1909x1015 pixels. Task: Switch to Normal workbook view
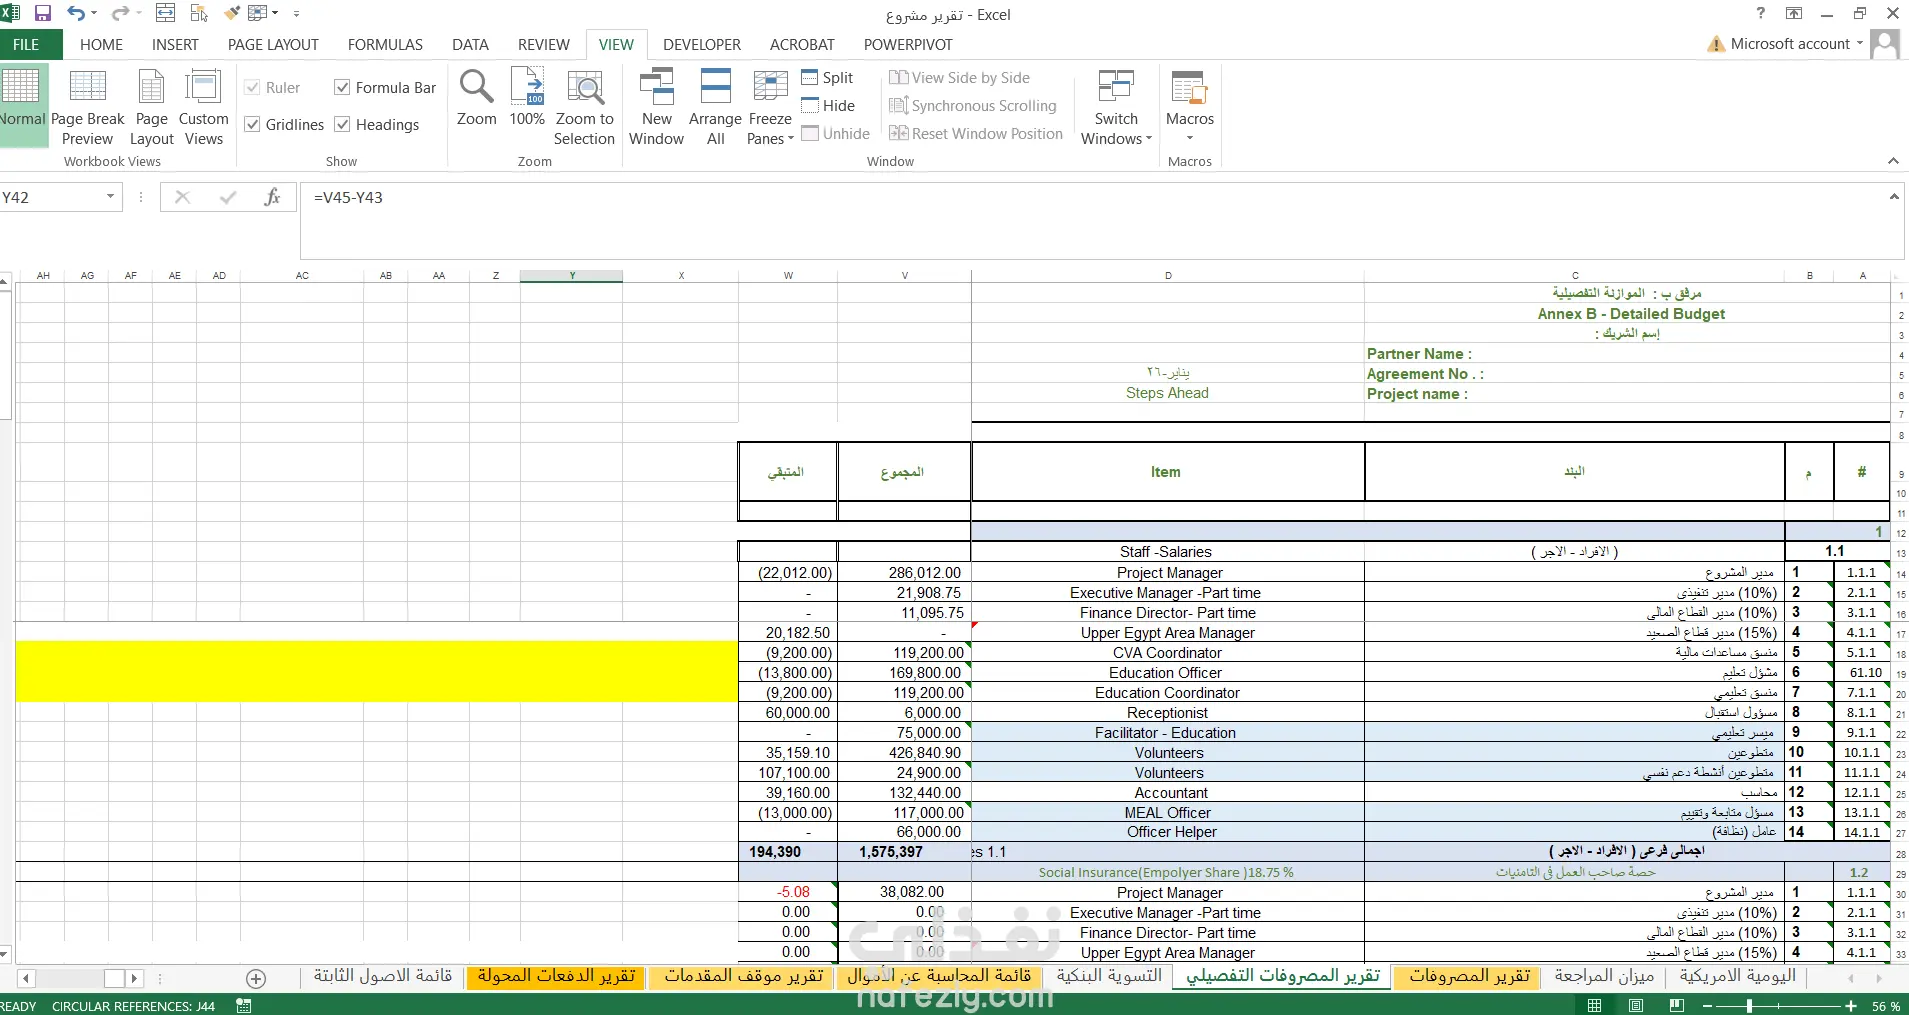point(22,105)
